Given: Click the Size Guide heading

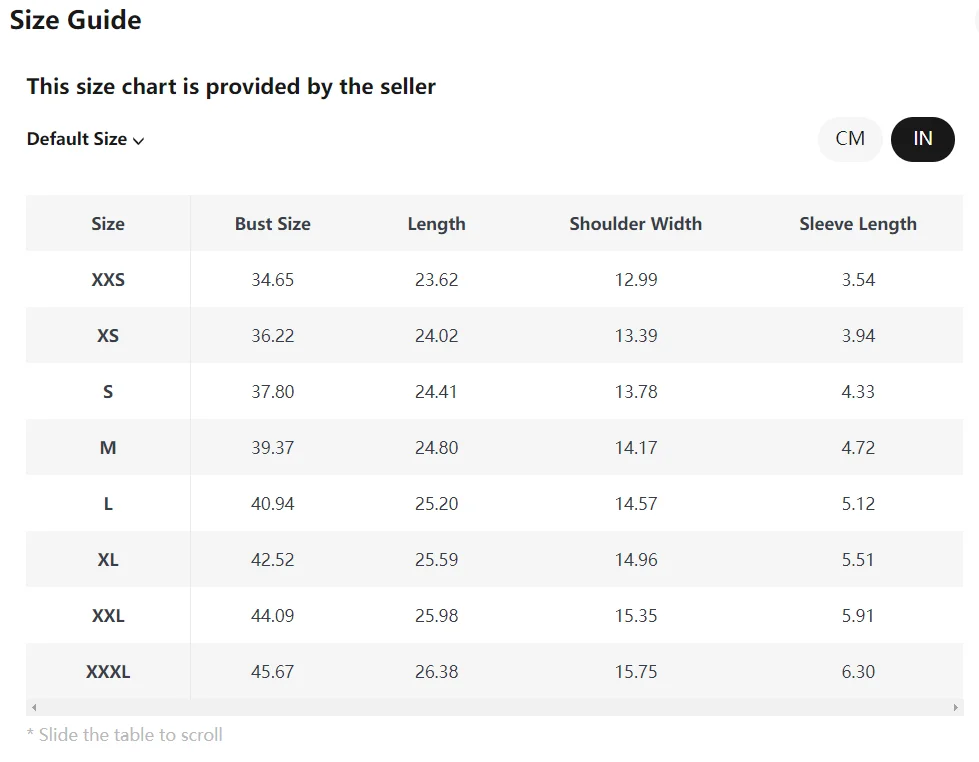Looking at the screenshot, I should (x=76, y=20).
